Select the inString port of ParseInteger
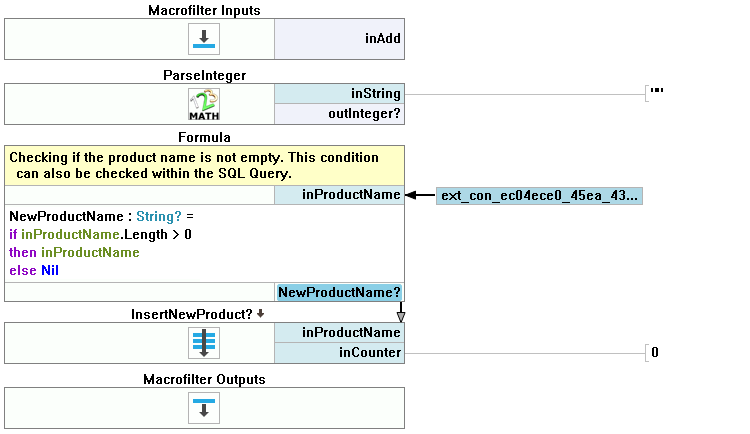 339,94
